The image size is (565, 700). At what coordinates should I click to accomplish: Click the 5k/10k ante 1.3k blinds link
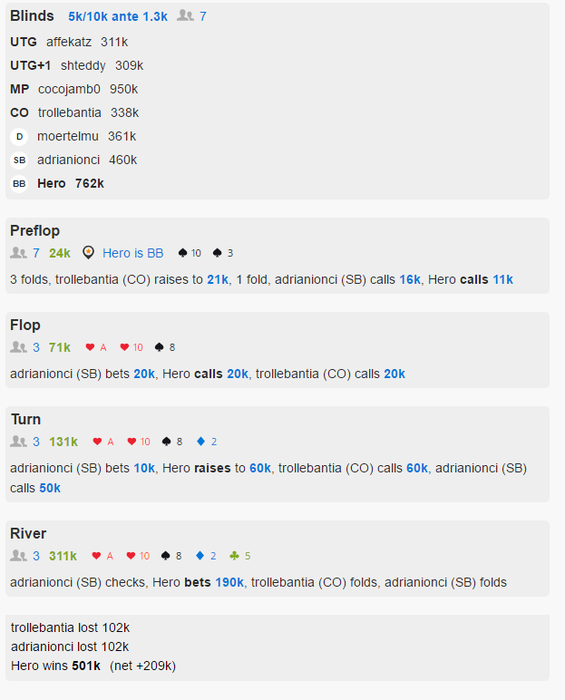point(118,17)
